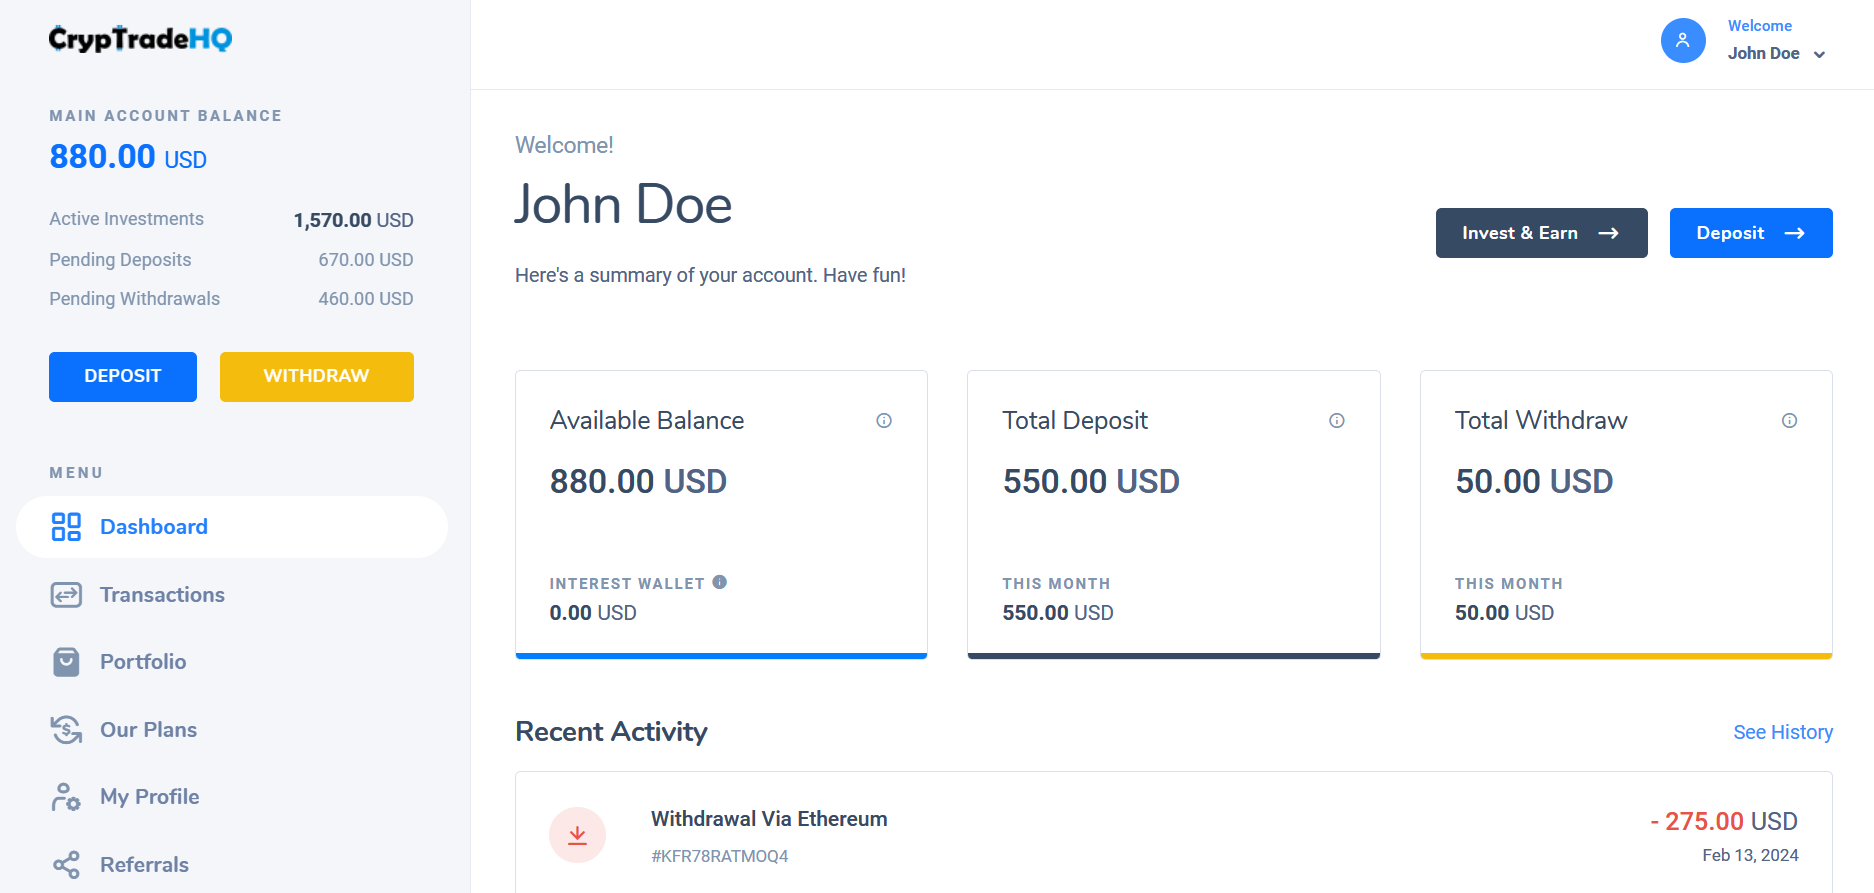Open the See History link
Viewport: 1874px width, 893px height.
point(1782,732)
